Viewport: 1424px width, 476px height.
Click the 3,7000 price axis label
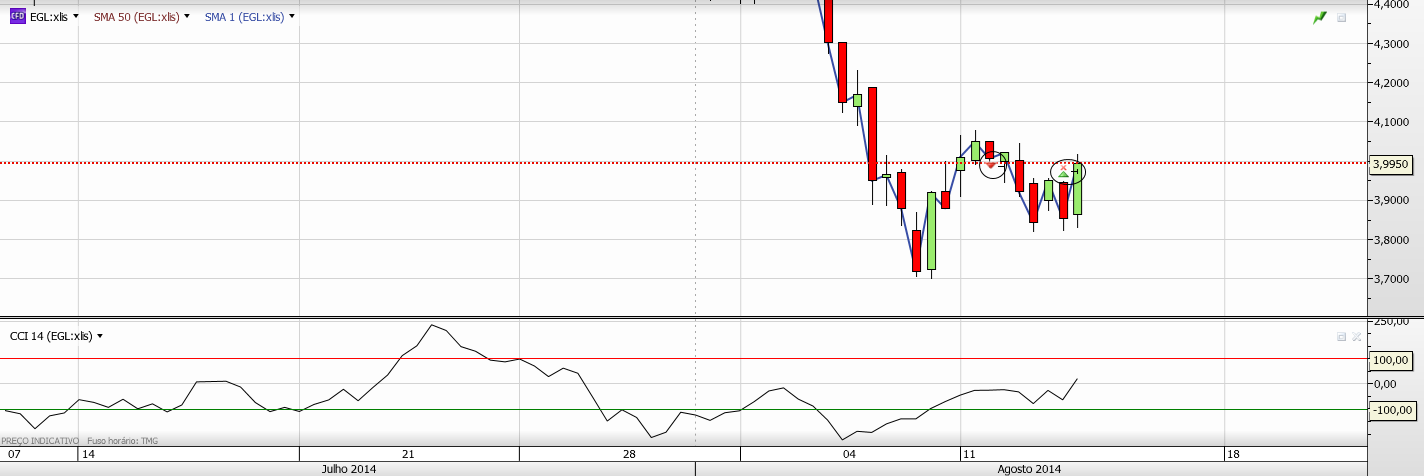point(1391,280)
